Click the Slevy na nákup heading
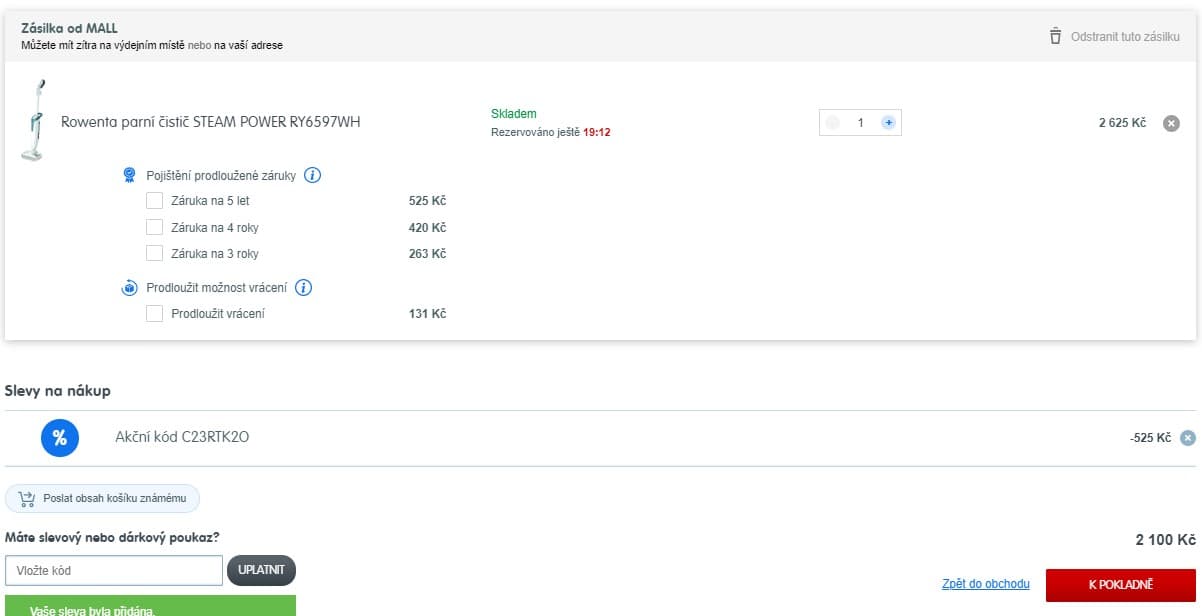1202x616 pixels. (58, 391)
